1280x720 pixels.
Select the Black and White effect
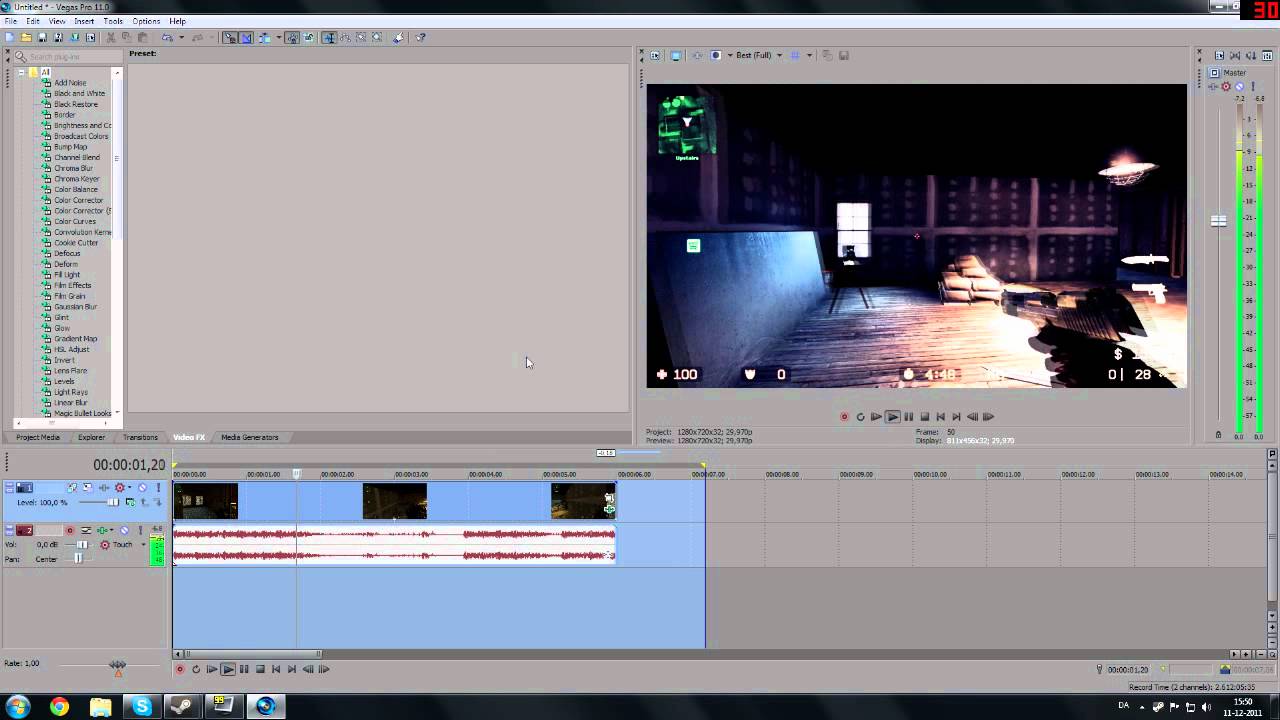[79, 93]
